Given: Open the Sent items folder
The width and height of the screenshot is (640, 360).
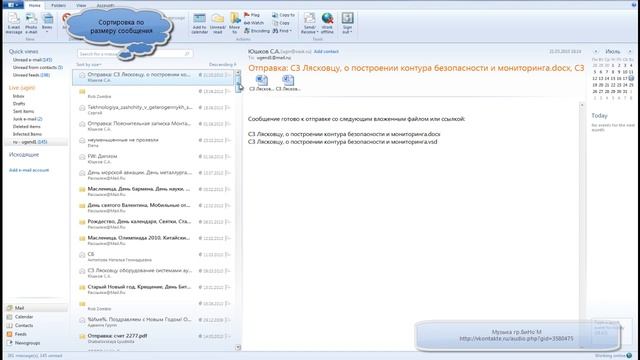Looking at the screenshot, I should (x=23, y=111).
